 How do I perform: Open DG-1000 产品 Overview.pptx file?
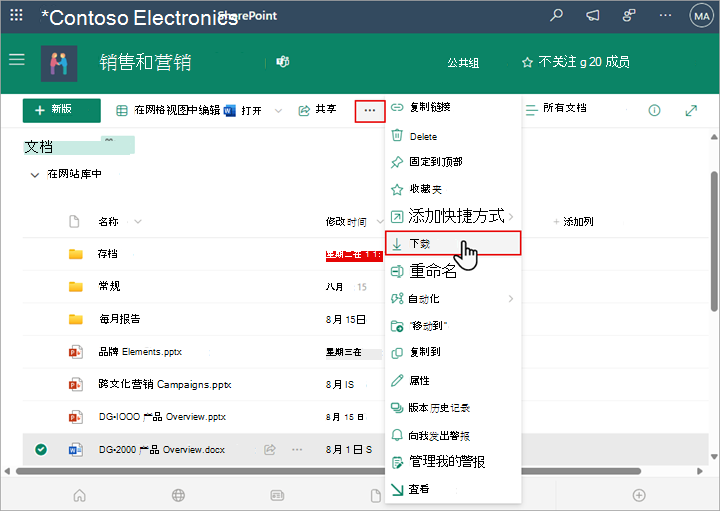pyautogui.click(x=162, y=417)
